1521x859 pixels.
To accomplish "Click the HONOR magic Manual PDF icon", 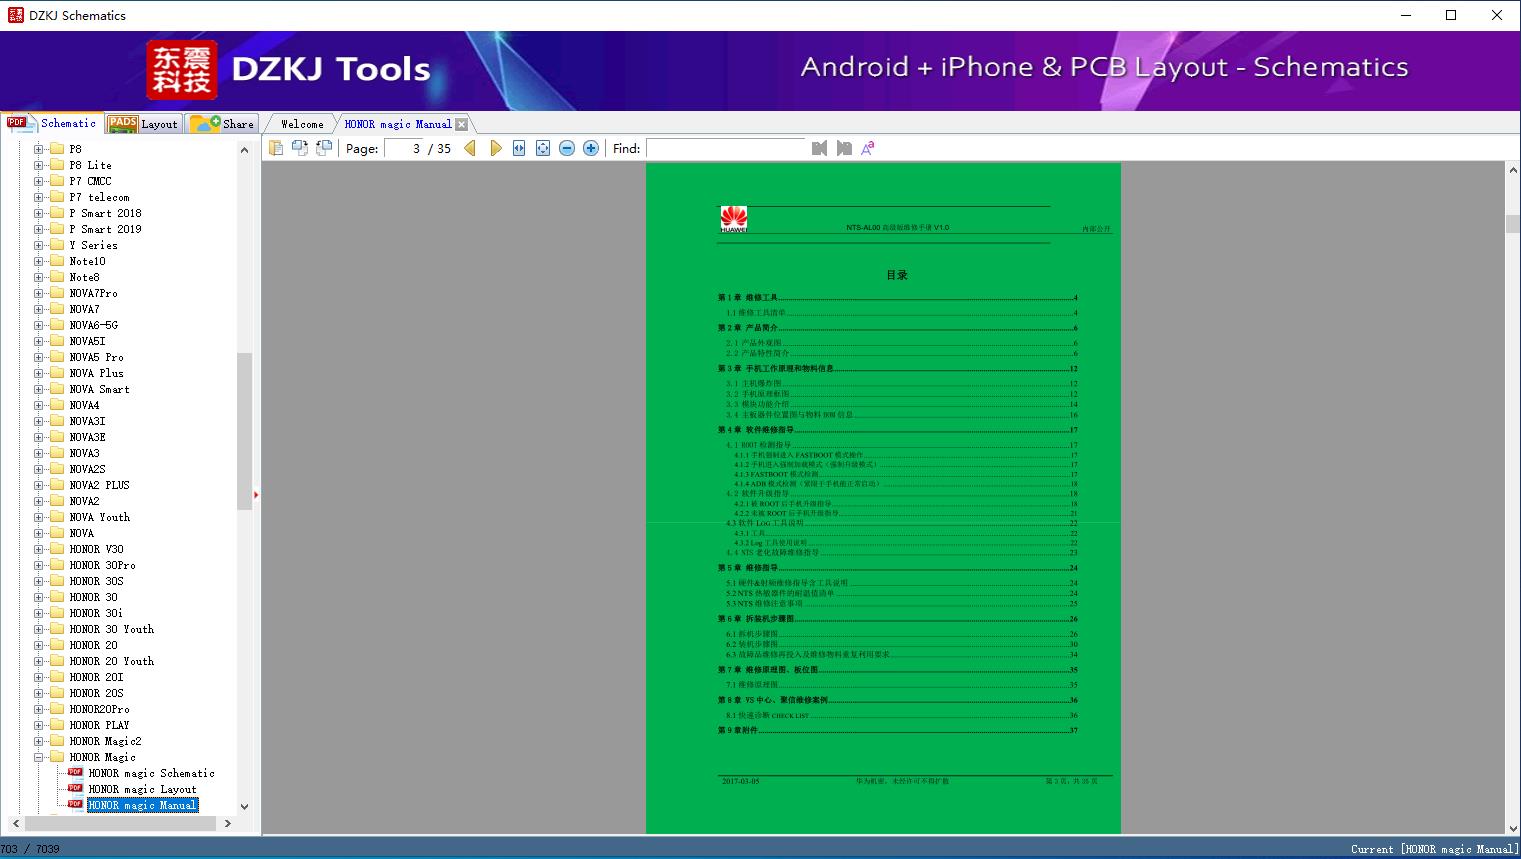I will (x=75, y=804).
